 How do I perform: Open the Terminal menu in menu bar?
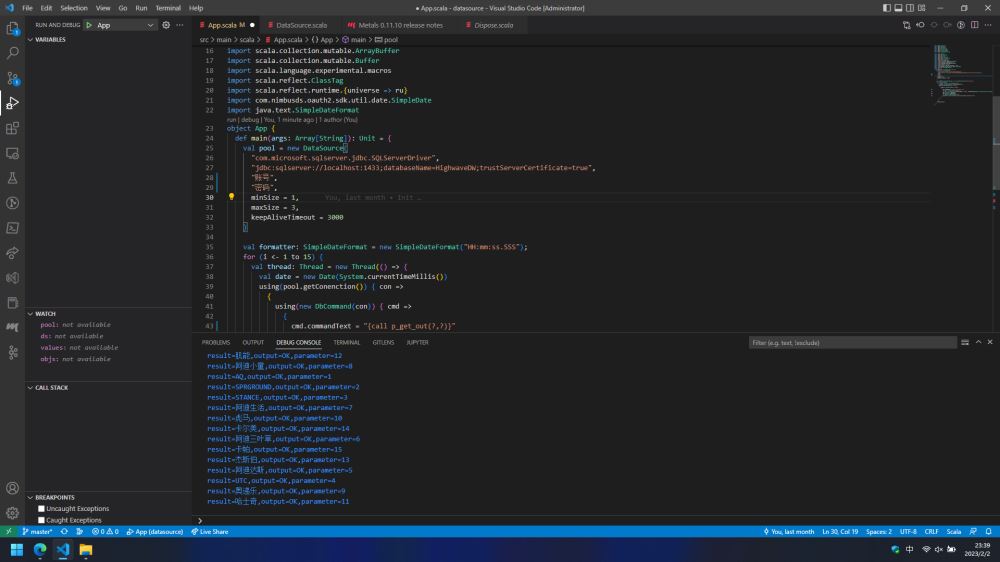(x=168, y=8)
